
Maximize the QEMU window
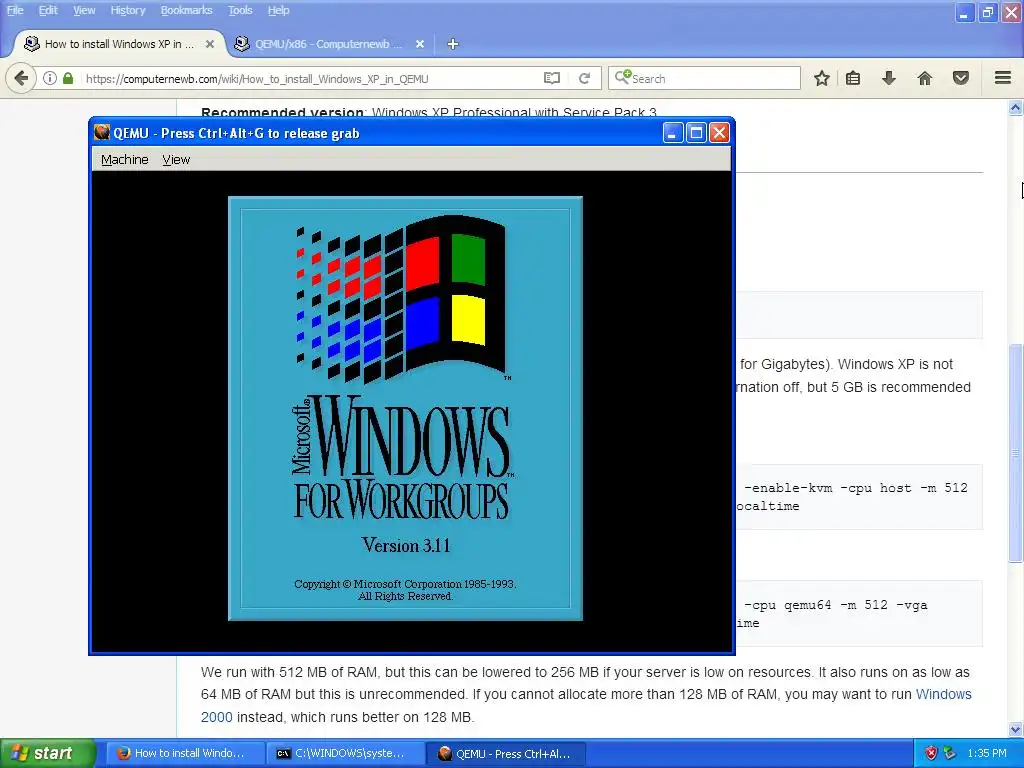(x=696, y=133)
